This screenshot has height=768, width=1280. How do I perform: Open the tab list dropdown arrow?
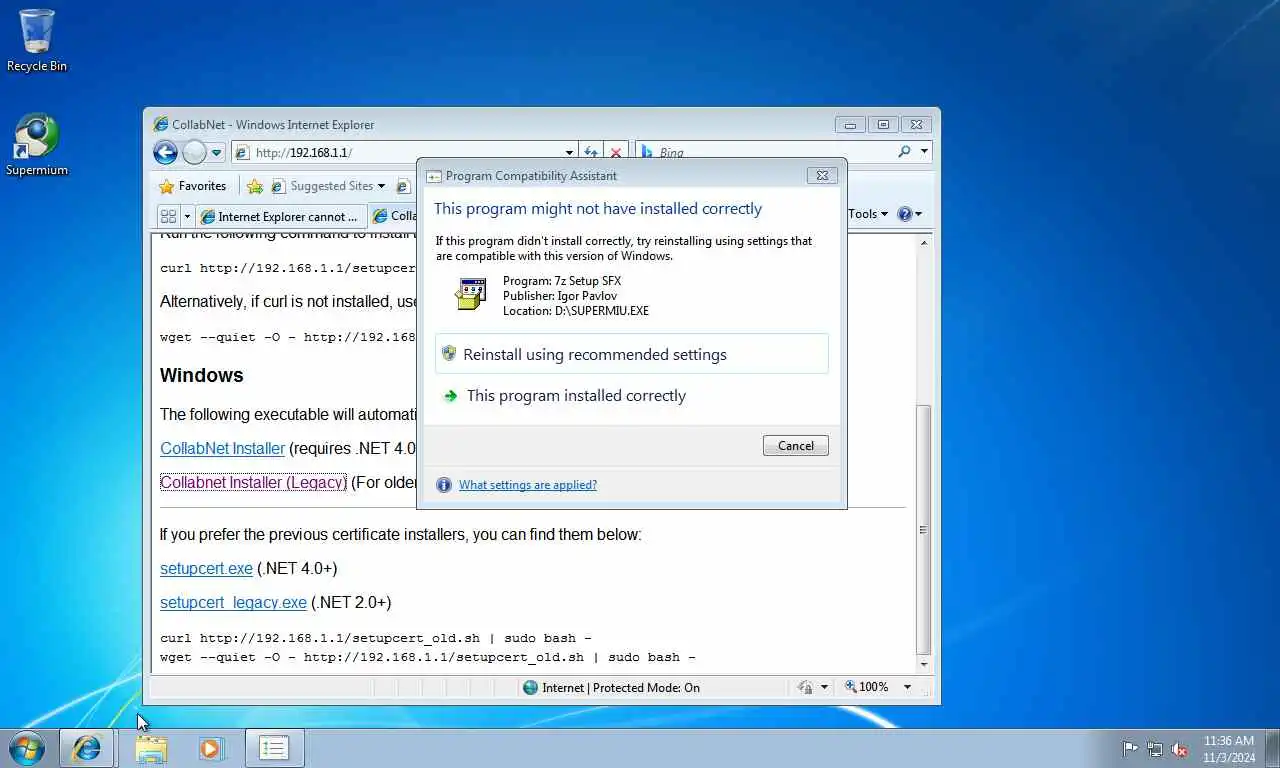coord(187,216)
